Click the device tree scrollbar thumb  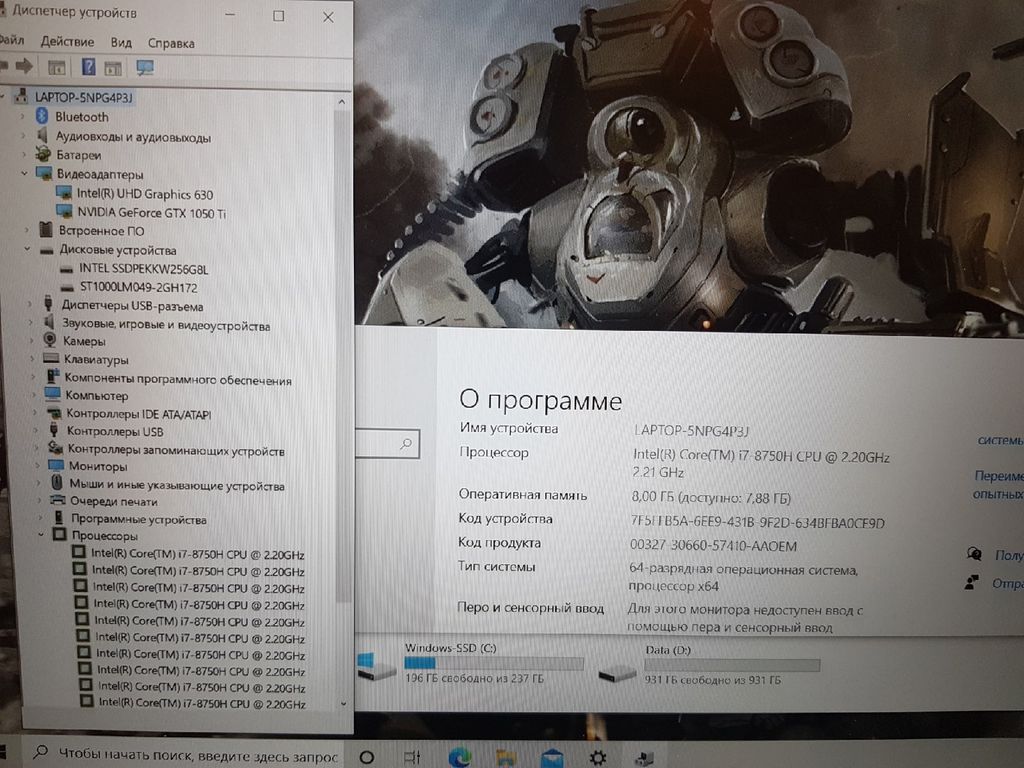tap(343, 356)
